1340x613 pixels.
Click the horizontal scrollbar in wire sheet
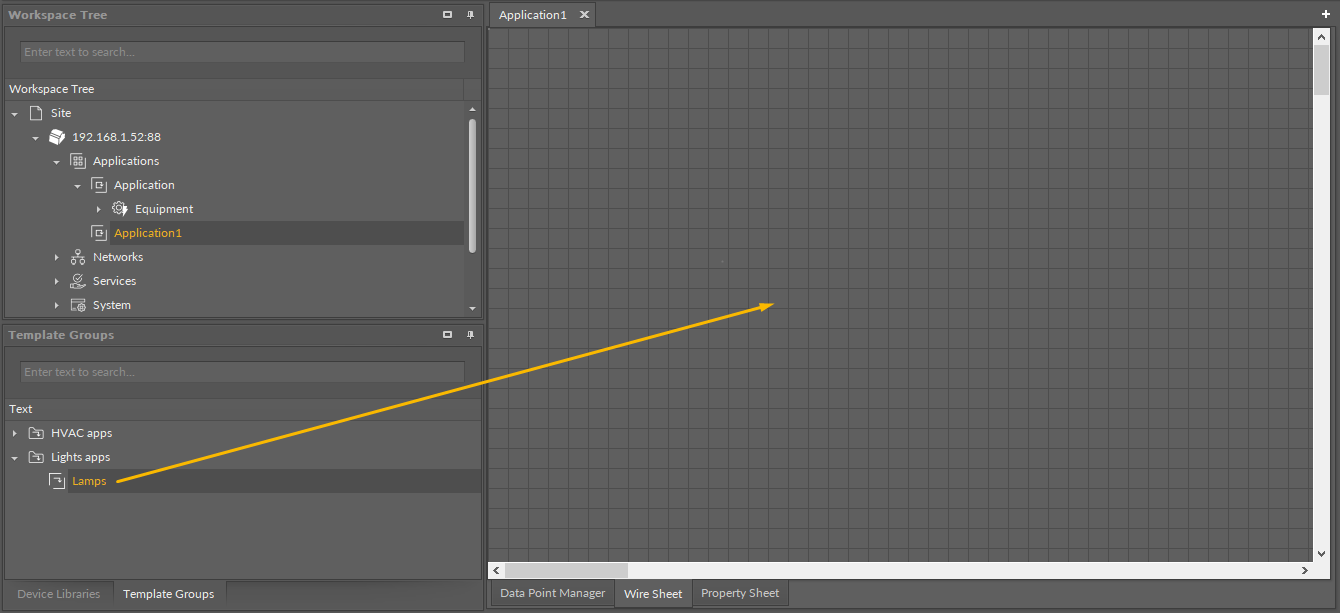click(x=567, y=570)
